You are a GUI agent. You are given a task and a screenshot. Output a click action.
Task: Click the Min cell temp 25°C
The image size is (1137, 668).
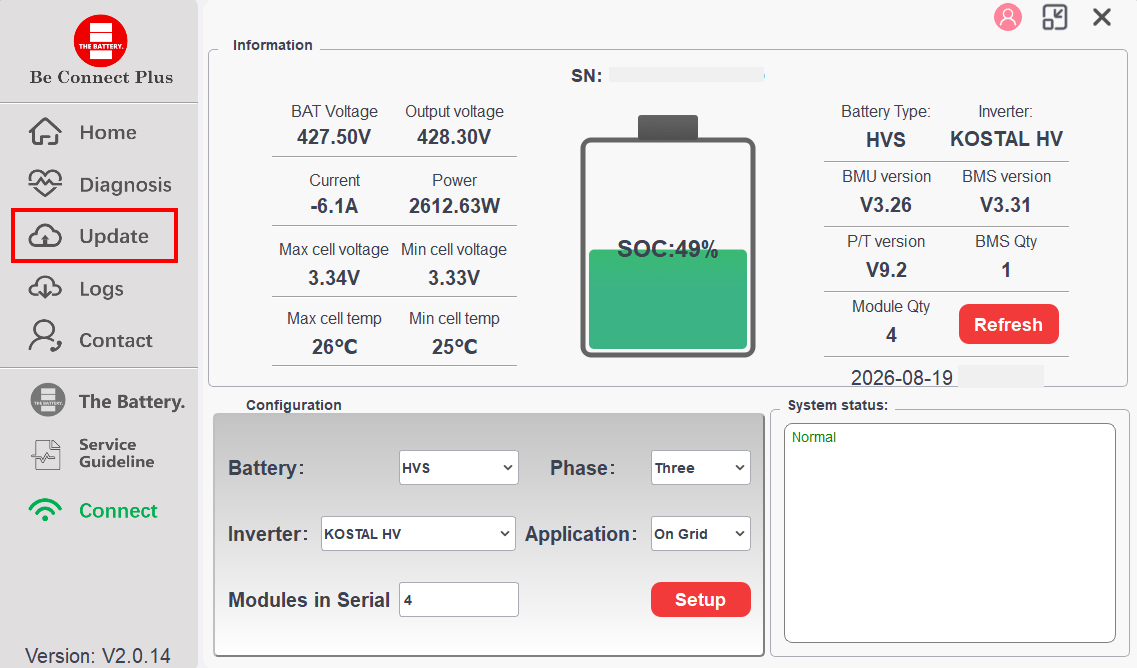point(454,347)
